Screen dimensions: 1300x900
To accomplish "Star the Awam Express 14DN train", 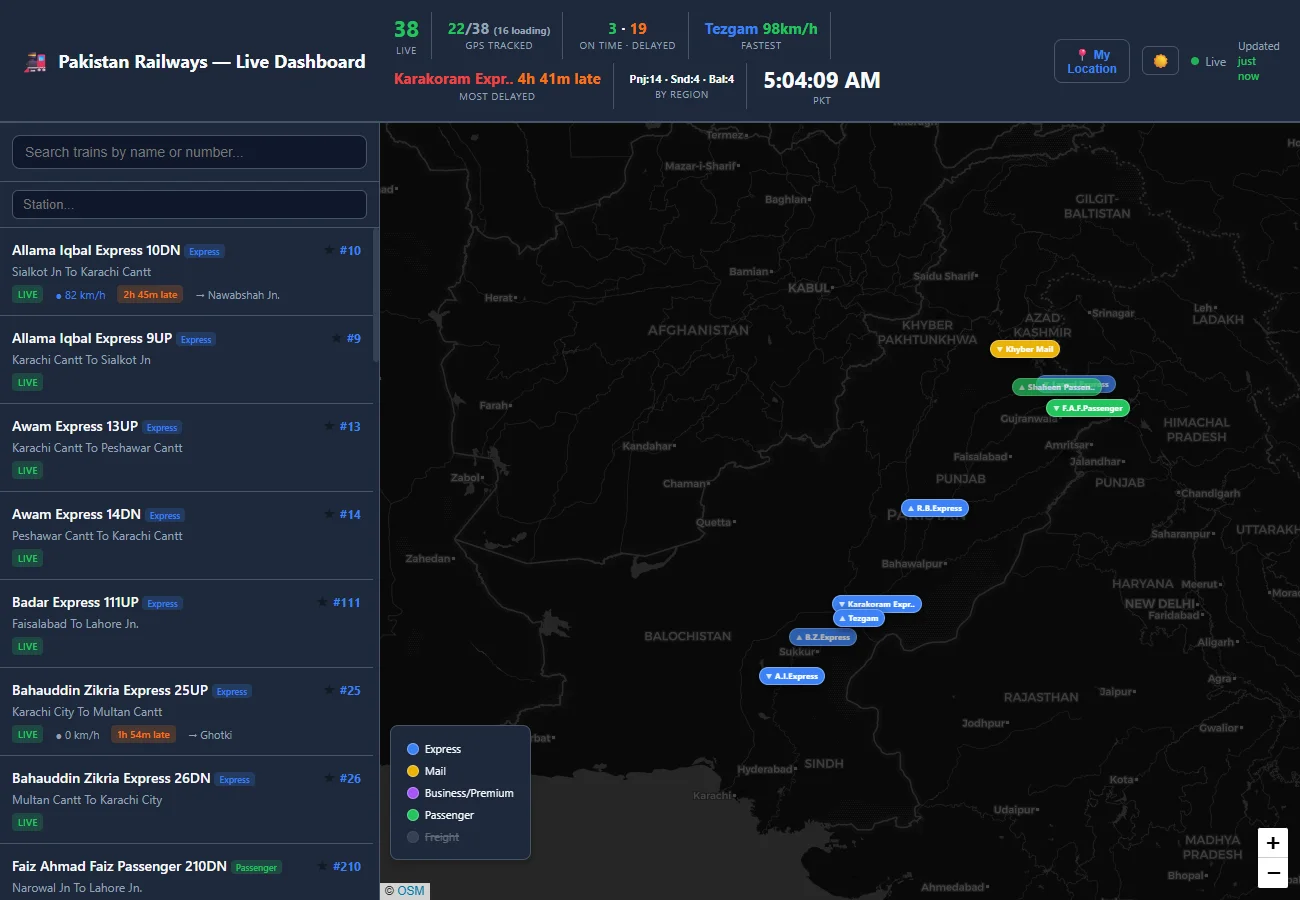I will [329, 514].
